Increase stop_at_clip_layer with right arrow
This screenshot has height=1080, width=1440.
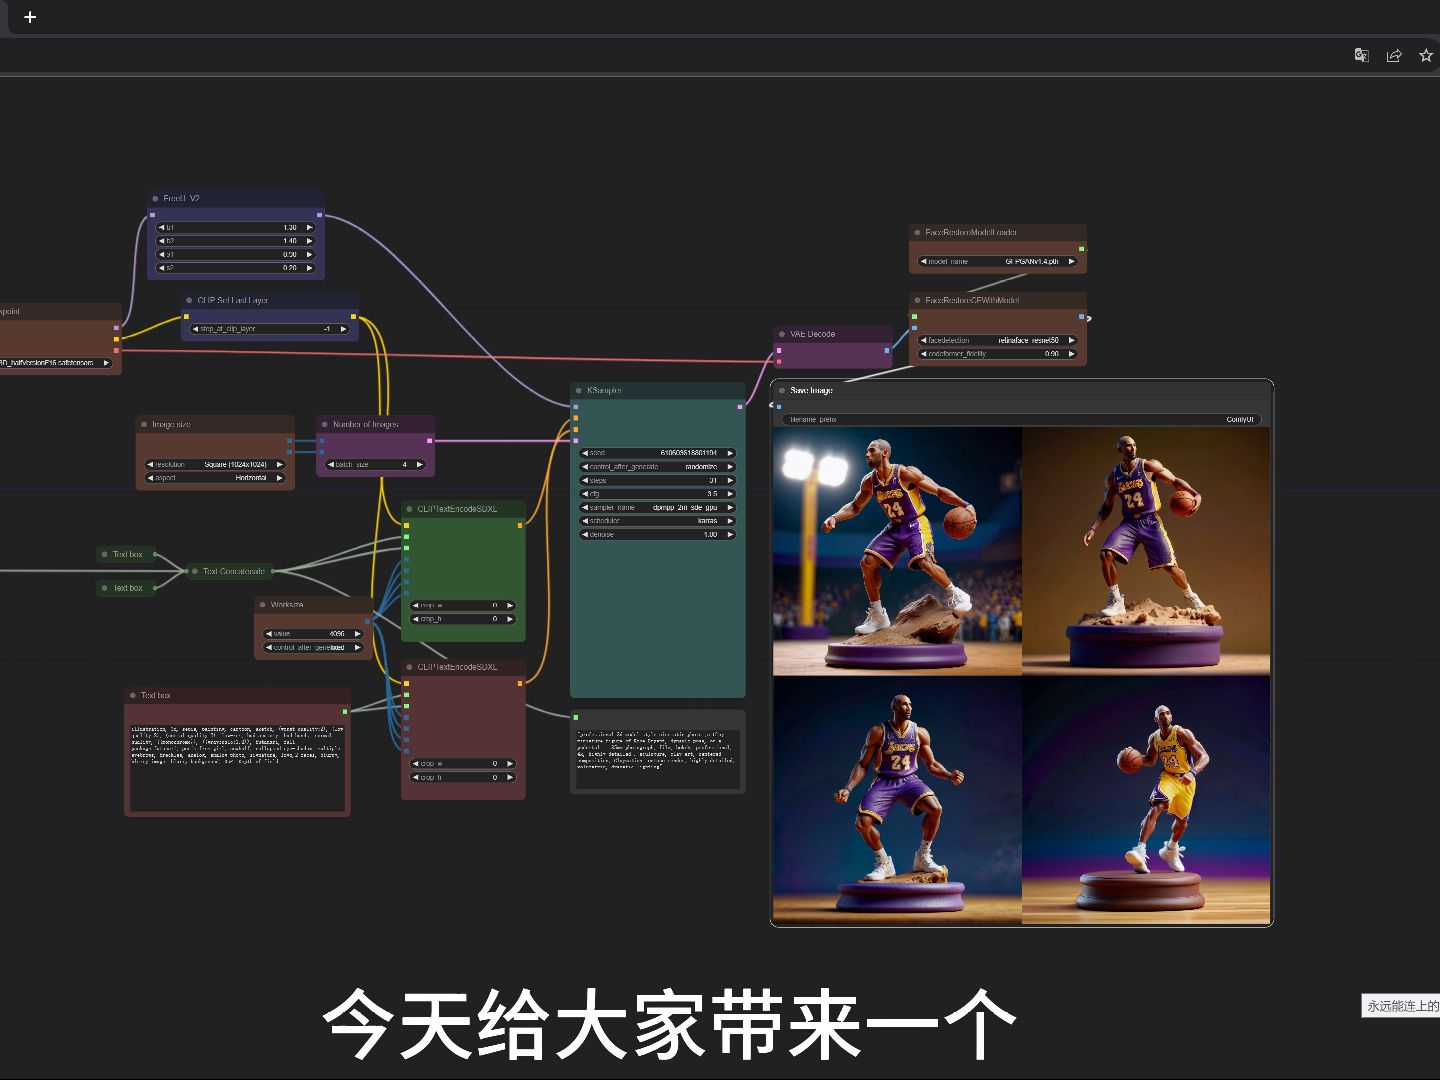click(343, 328)
